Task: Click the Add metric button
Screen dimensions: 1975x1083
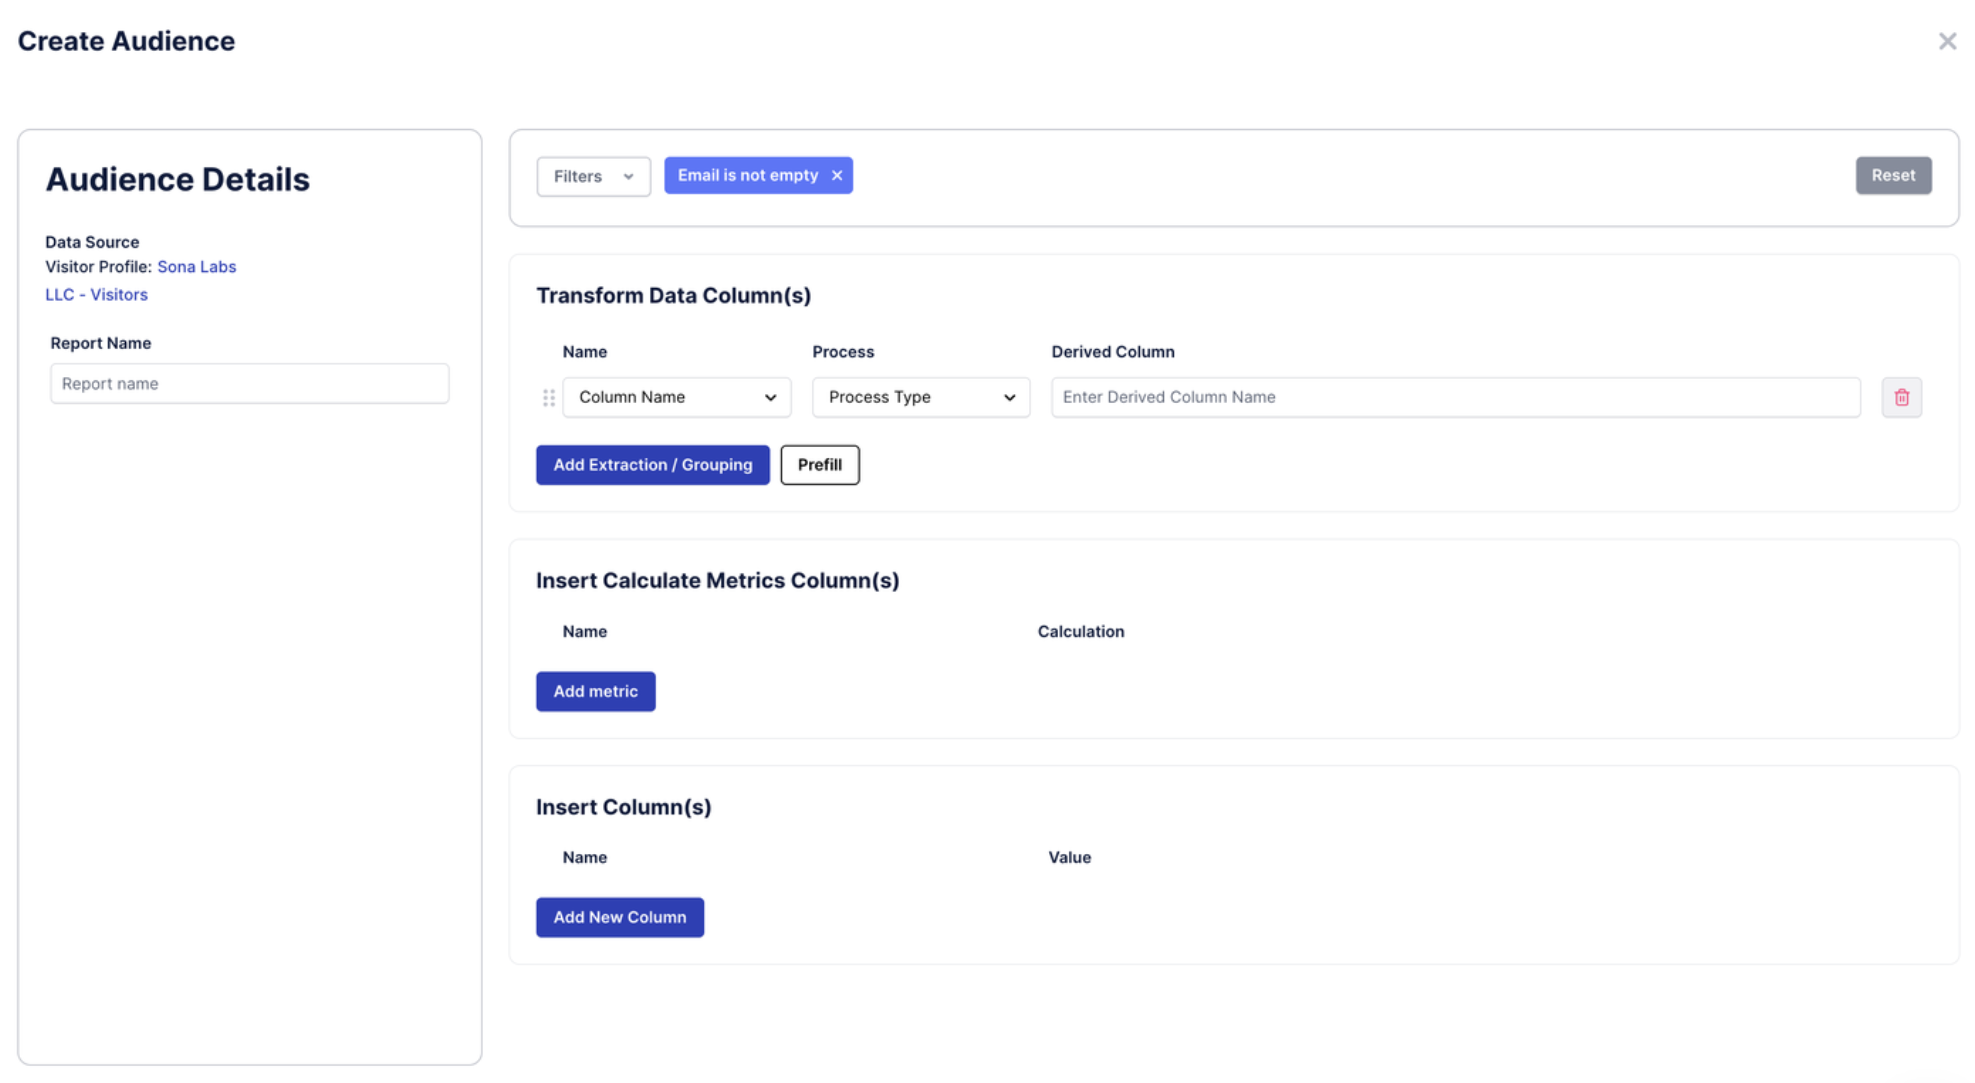Action: coord(595,691)
